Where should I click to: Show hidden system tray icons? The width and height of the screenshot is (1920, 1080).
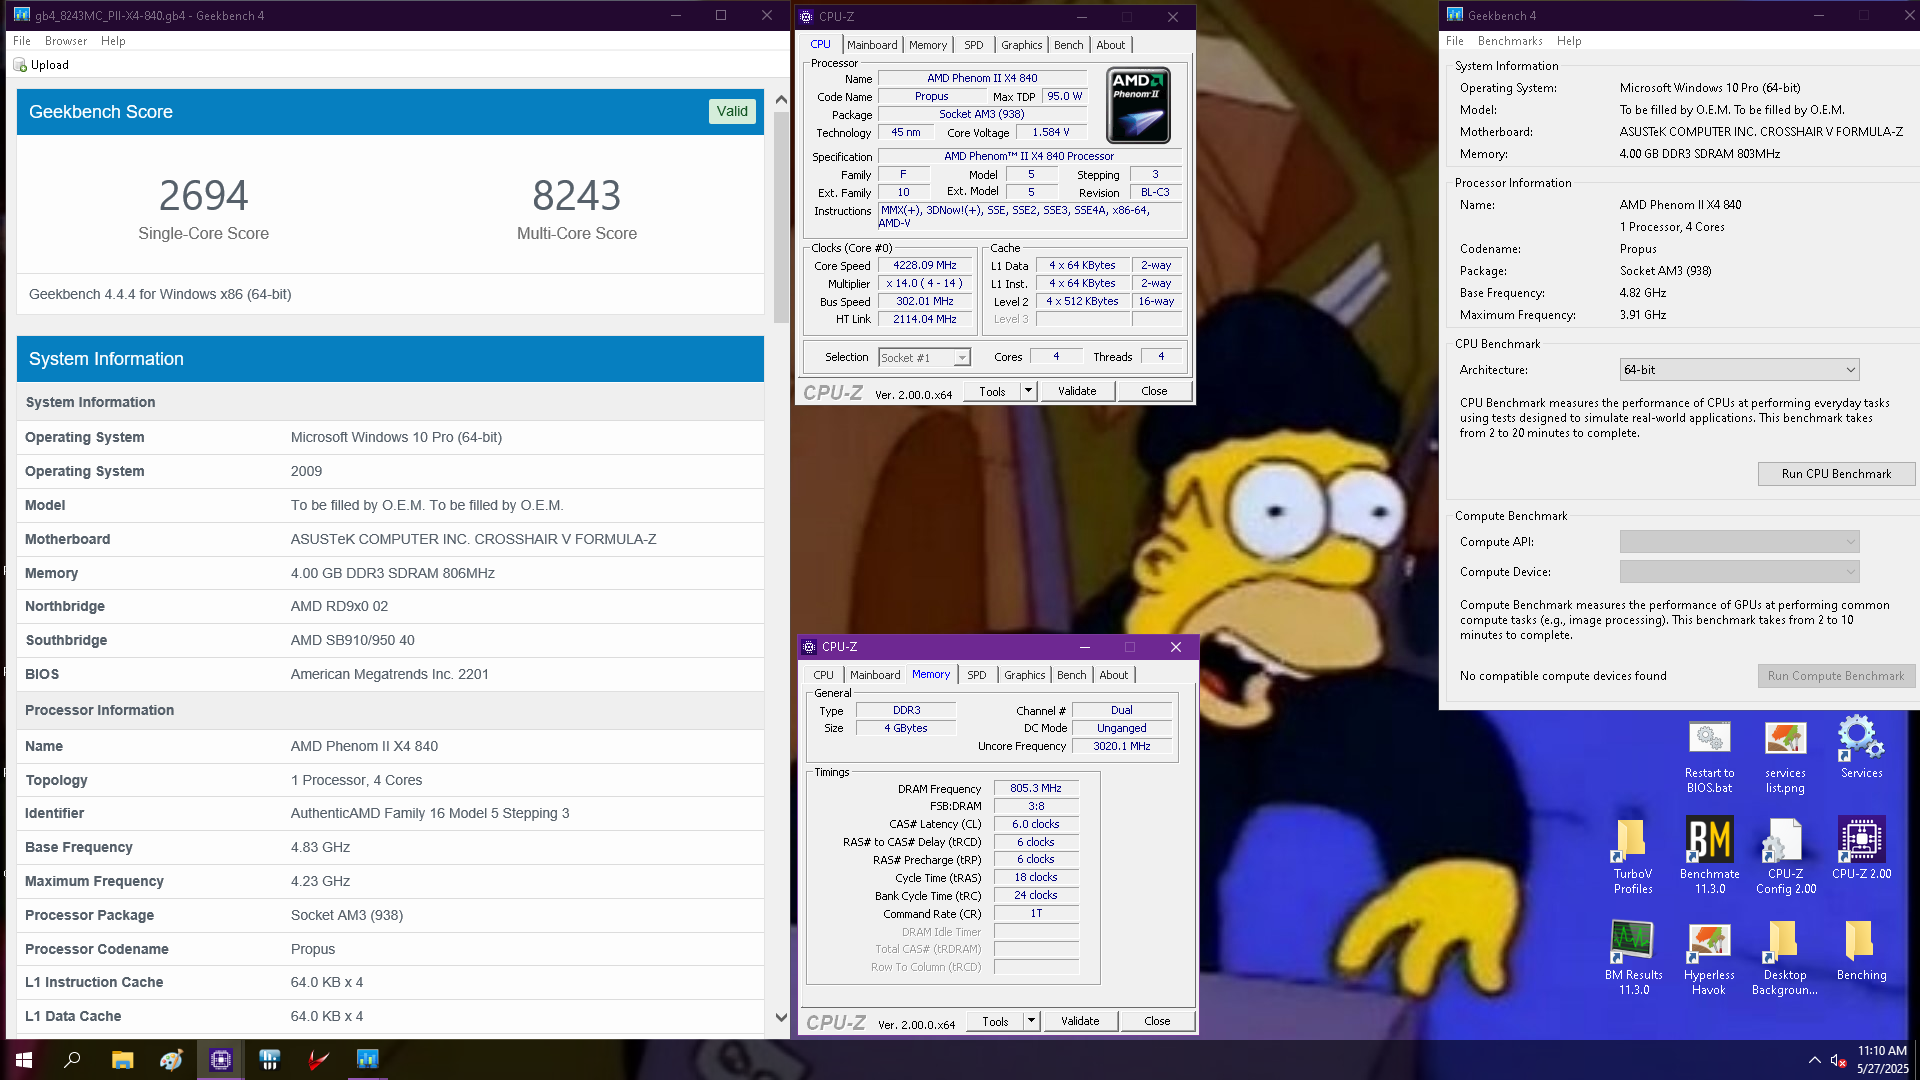click(1814, 1060)
